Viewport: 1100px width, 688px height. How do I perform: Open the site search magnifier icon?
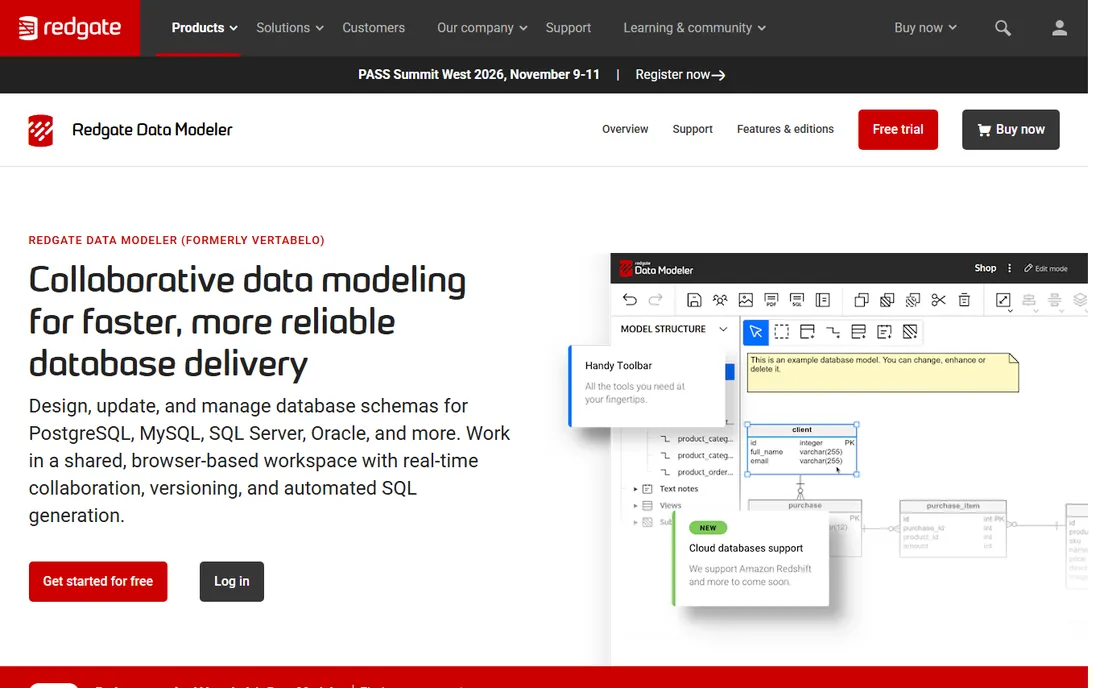click(x=1002, y=28)
